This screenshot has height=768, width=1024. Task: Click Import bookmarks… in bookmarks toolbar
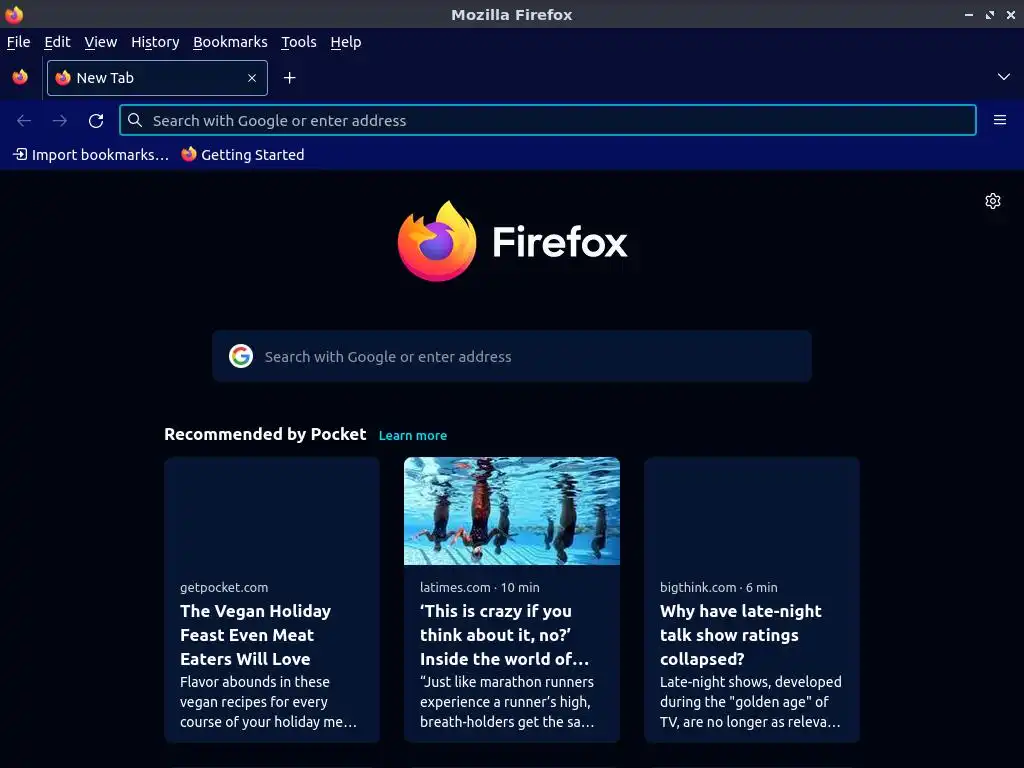click(91, 155)
